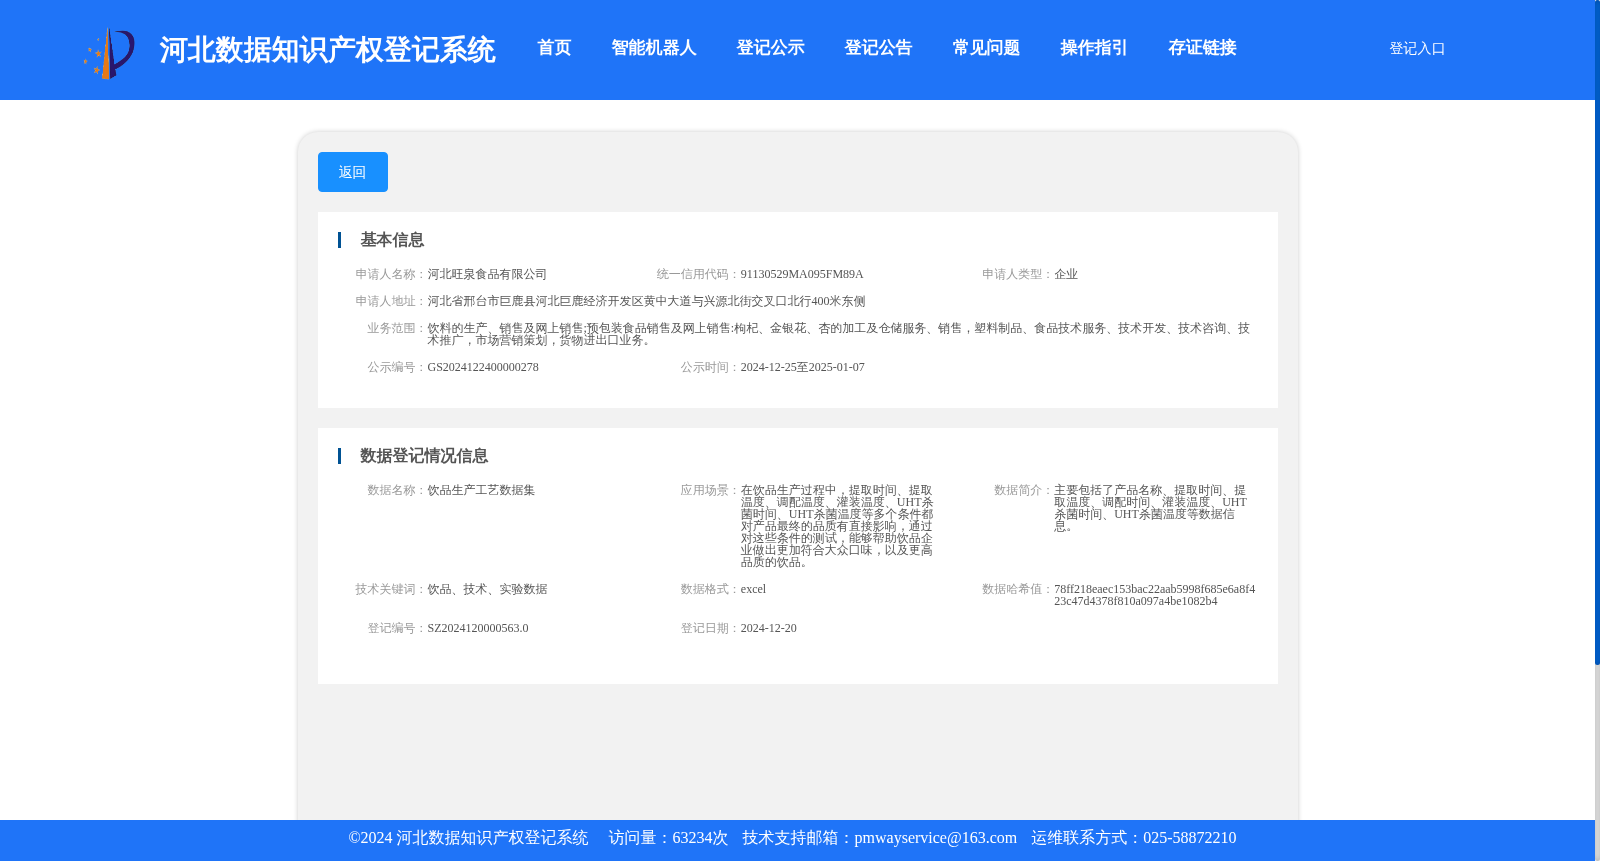This screenshot has width=1600, height=861.
Task: Select the 操作指引 menu item
Action: click(1094, 48)
